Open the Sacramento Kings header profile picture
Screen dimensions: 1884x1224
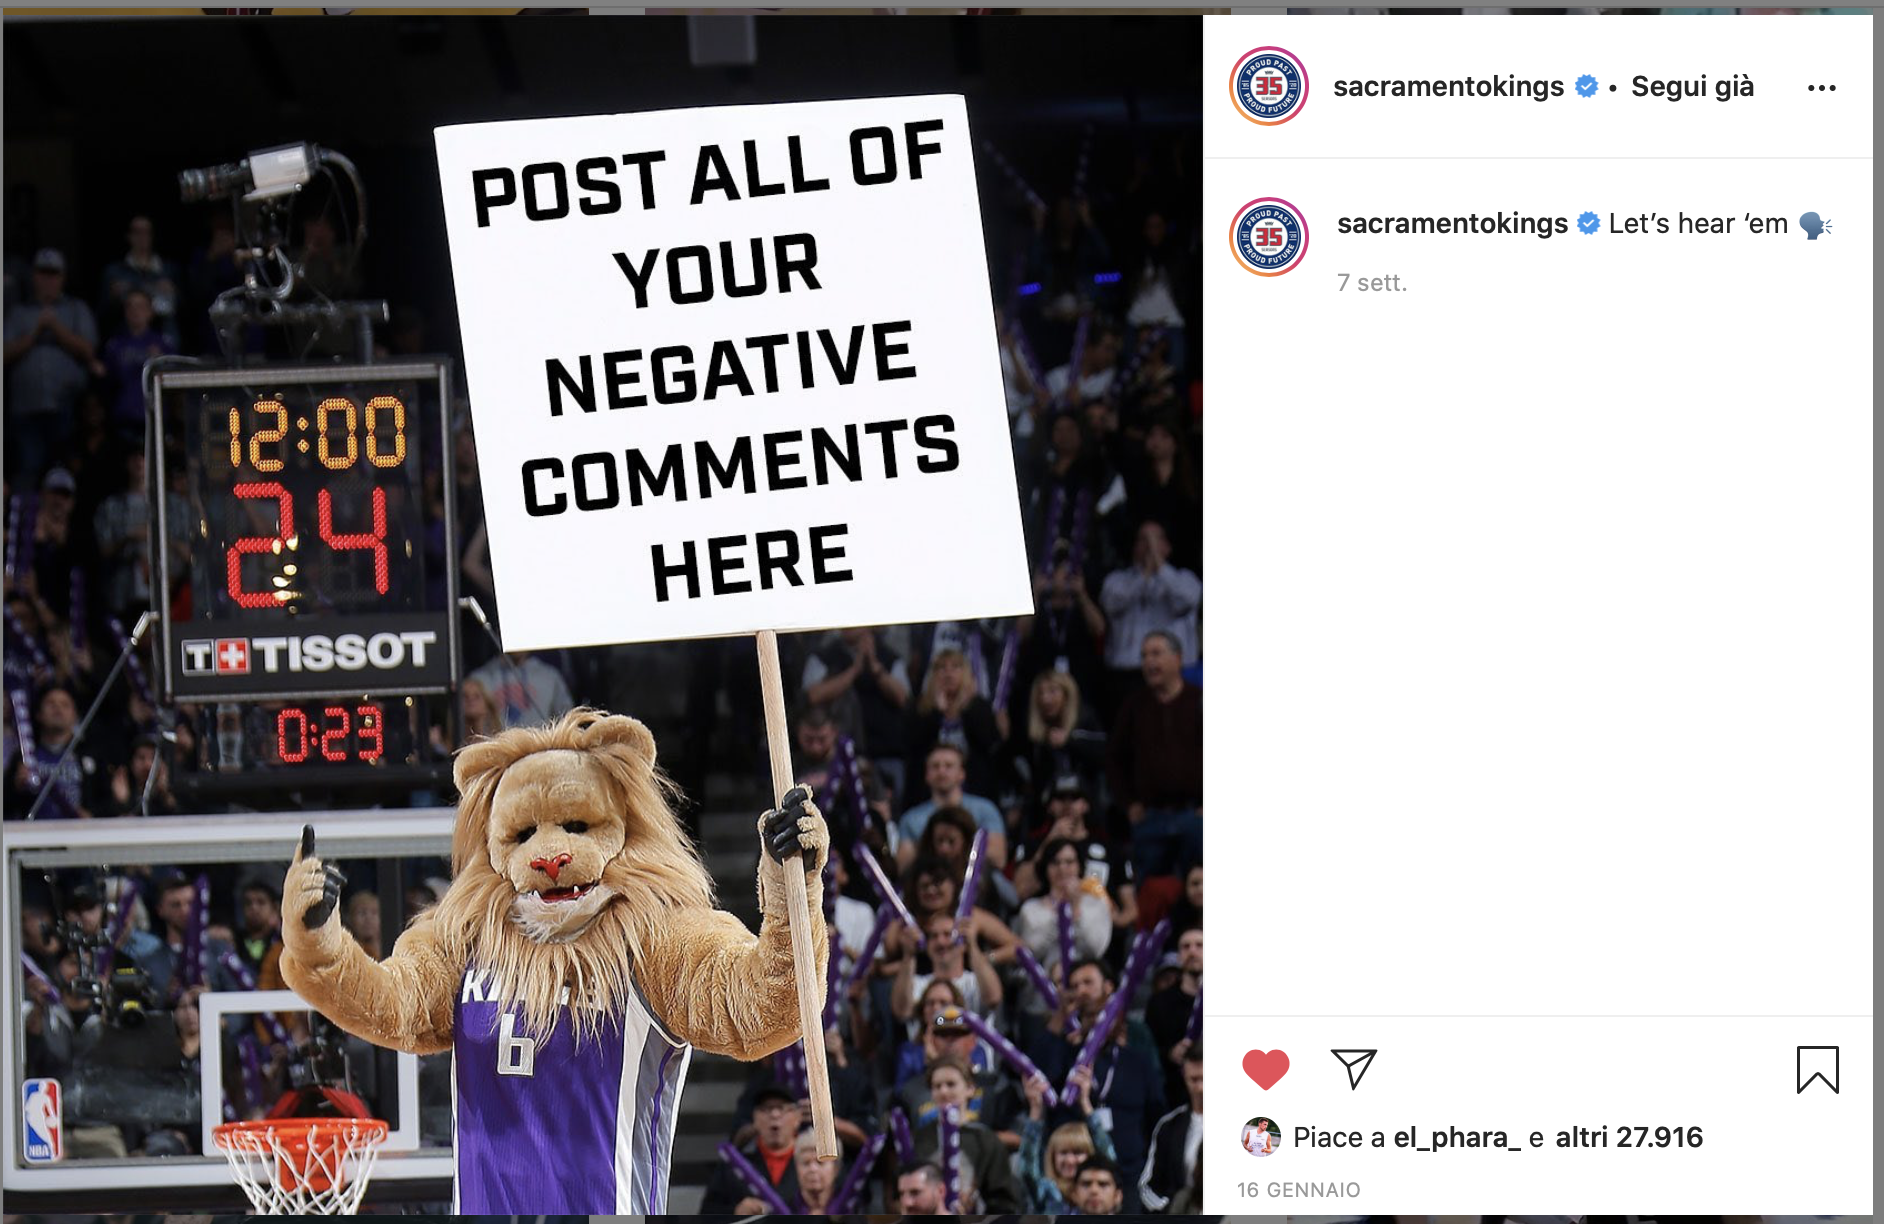pyautogui.click(x=1268, y=86)
